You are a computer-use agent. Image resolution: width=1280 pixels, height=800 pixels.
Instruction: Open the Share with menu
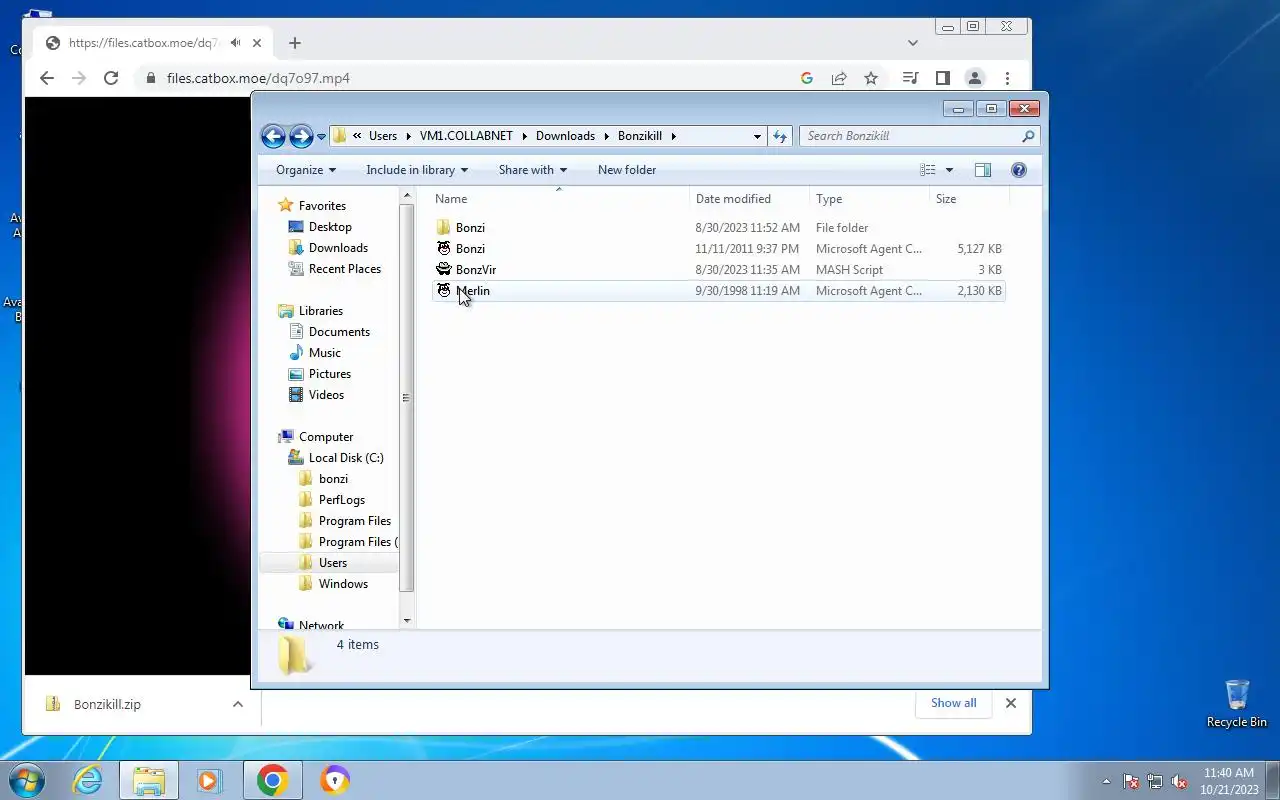[x=533, y=170]
